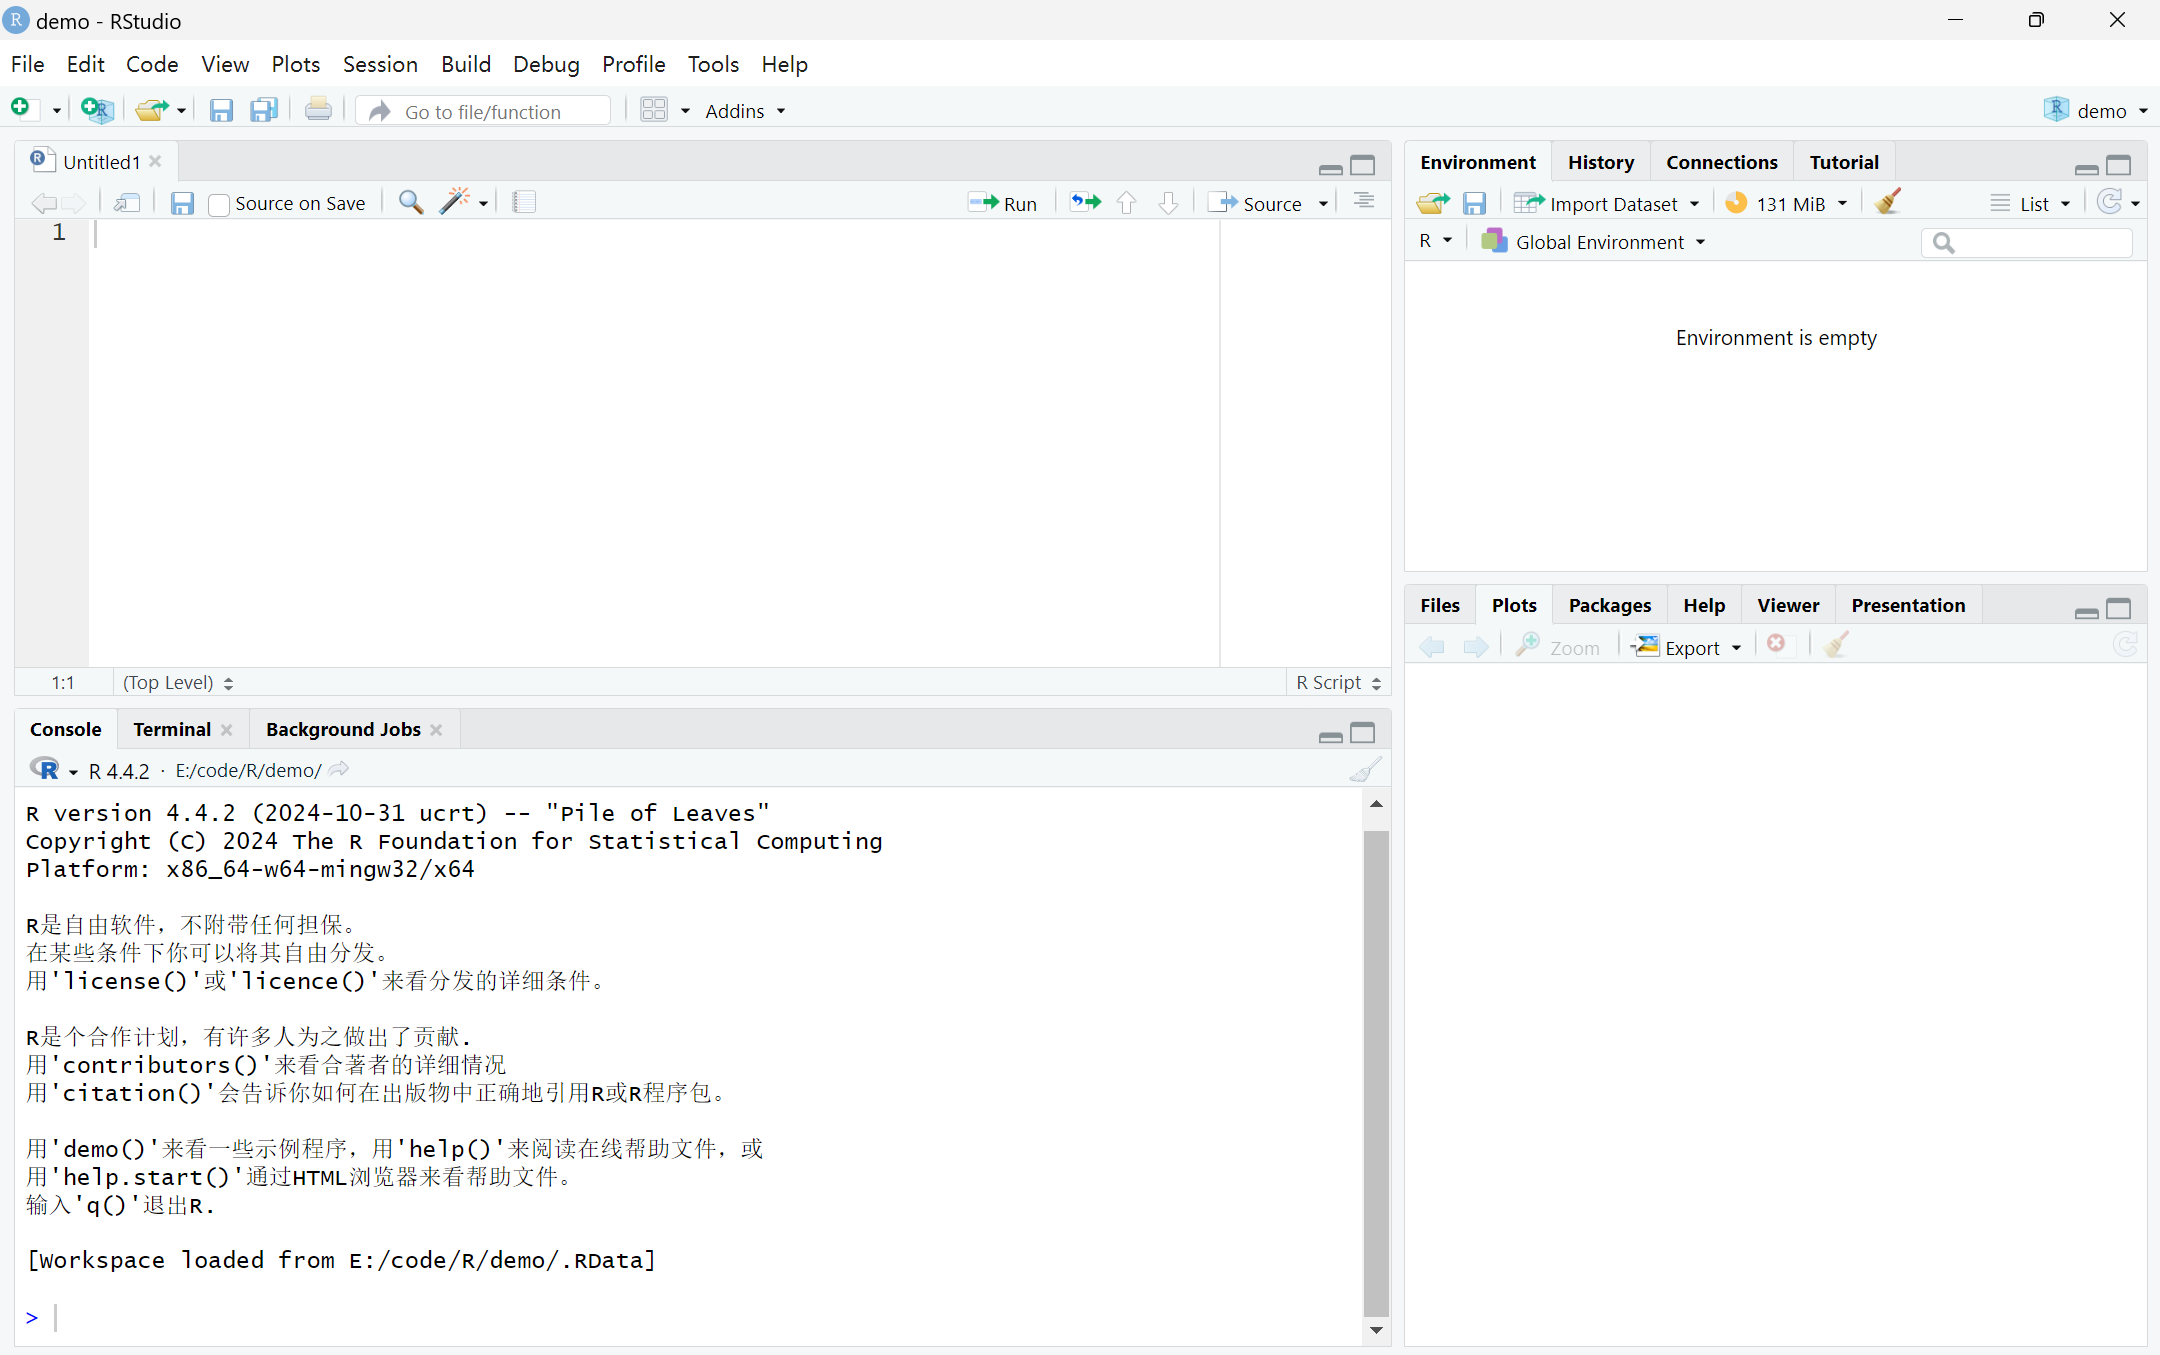
Task: Click the Source button
Action: click(x=1256, y=203)
